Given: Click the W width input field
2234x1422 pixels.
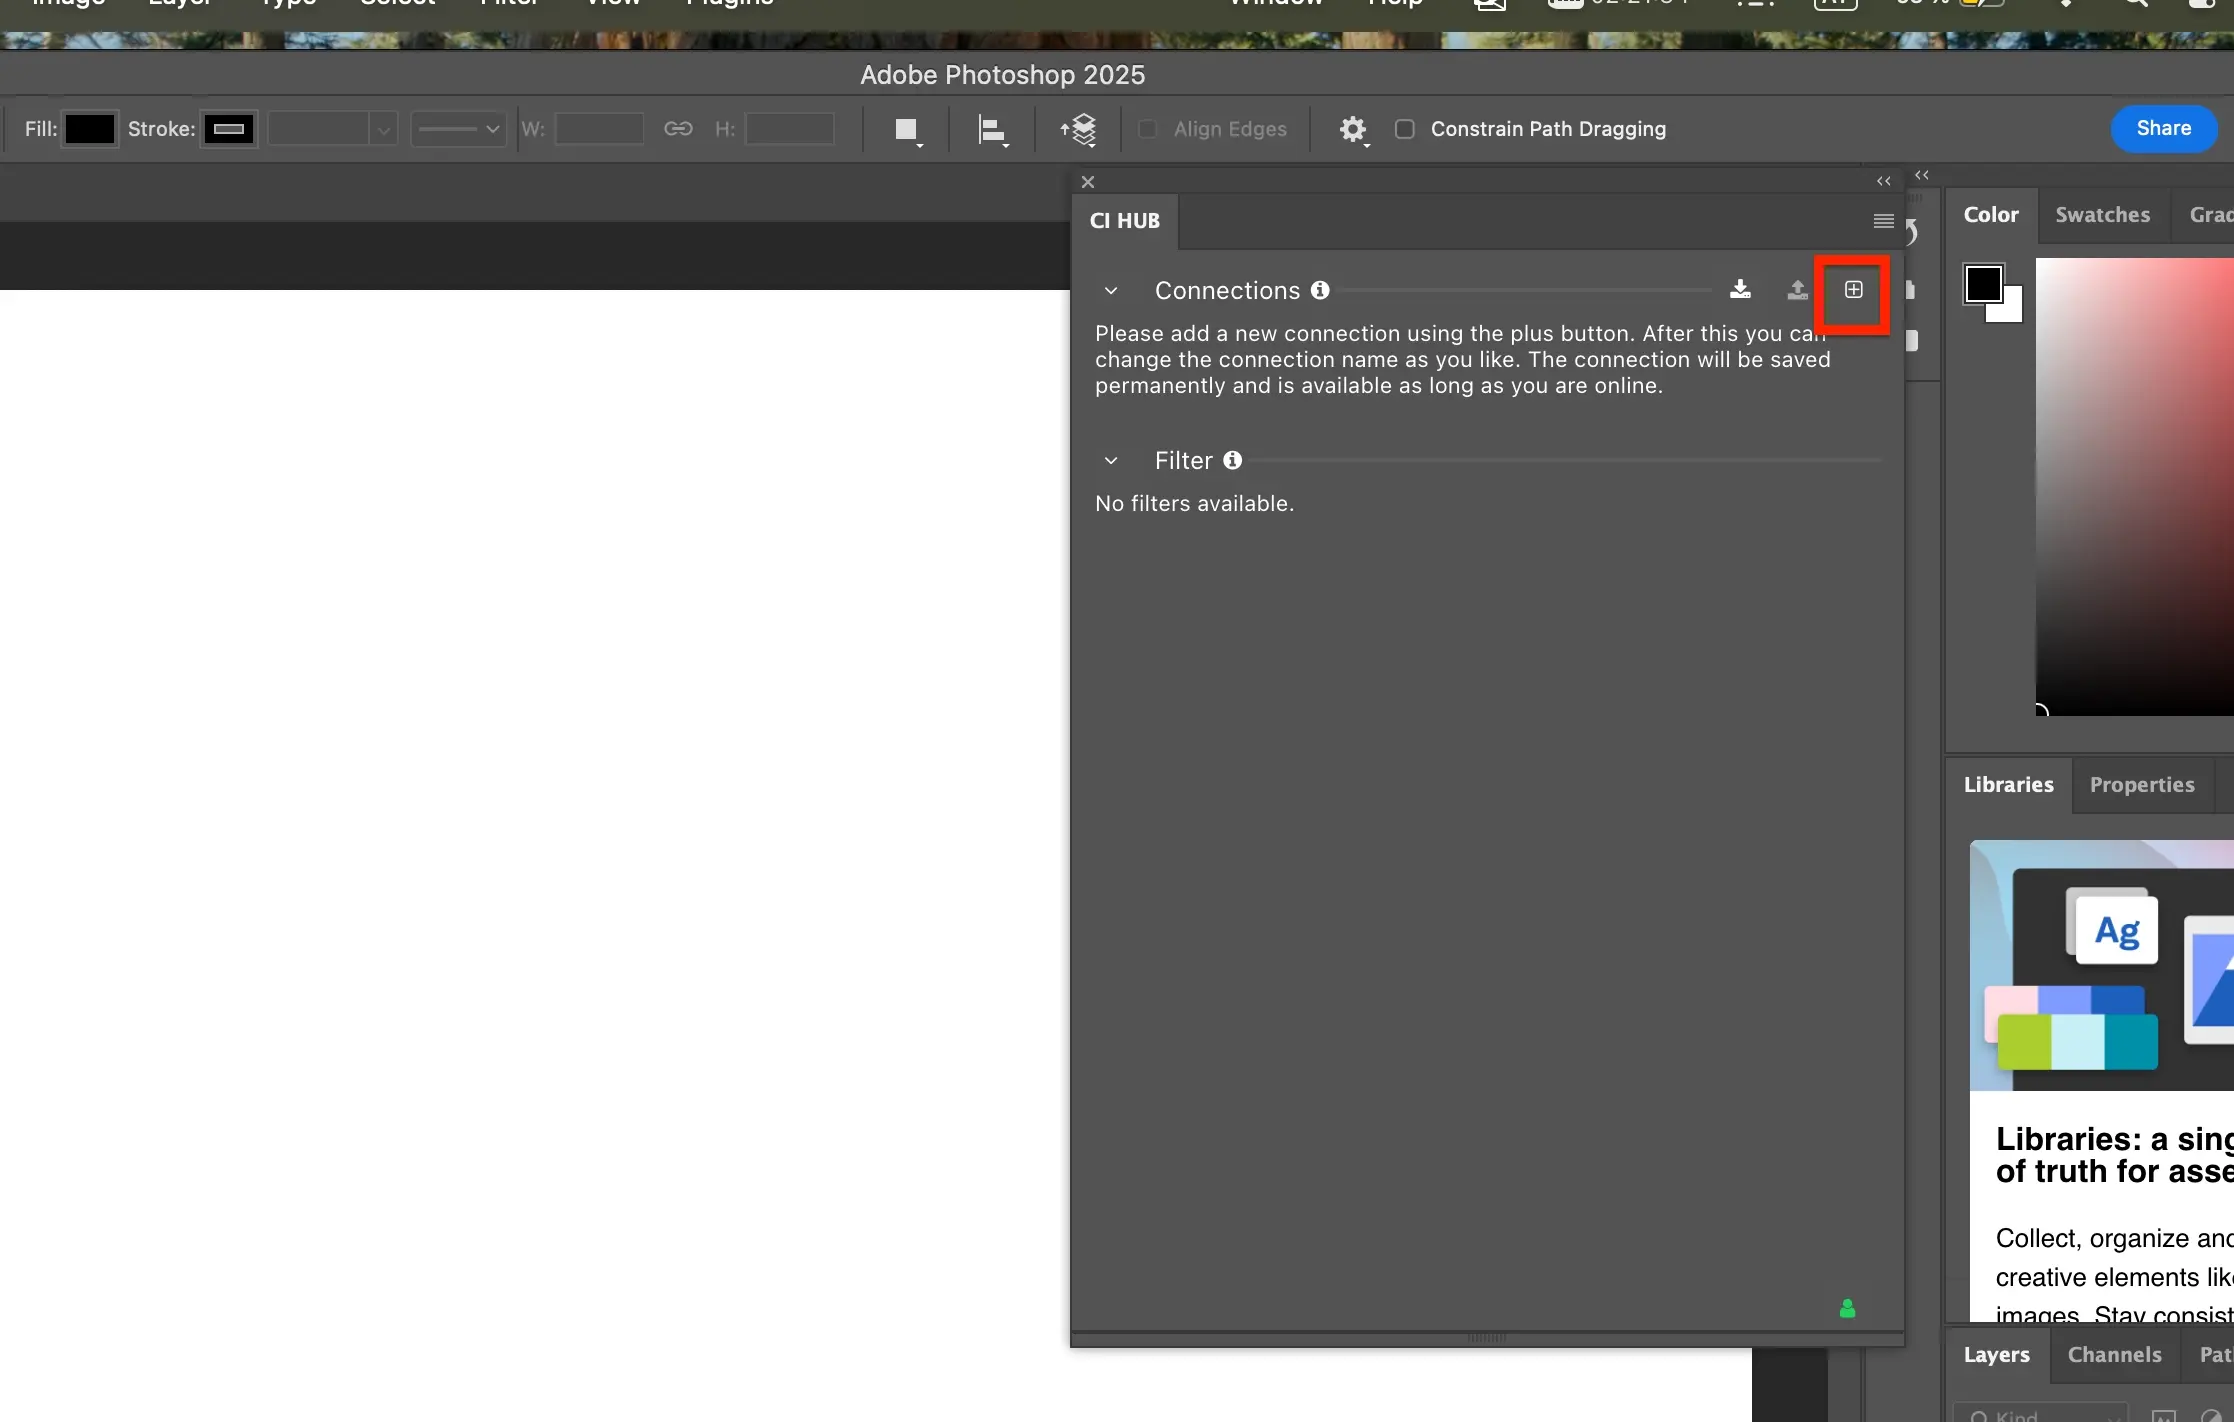Looking at the screenshot, I should pos(599,129).
